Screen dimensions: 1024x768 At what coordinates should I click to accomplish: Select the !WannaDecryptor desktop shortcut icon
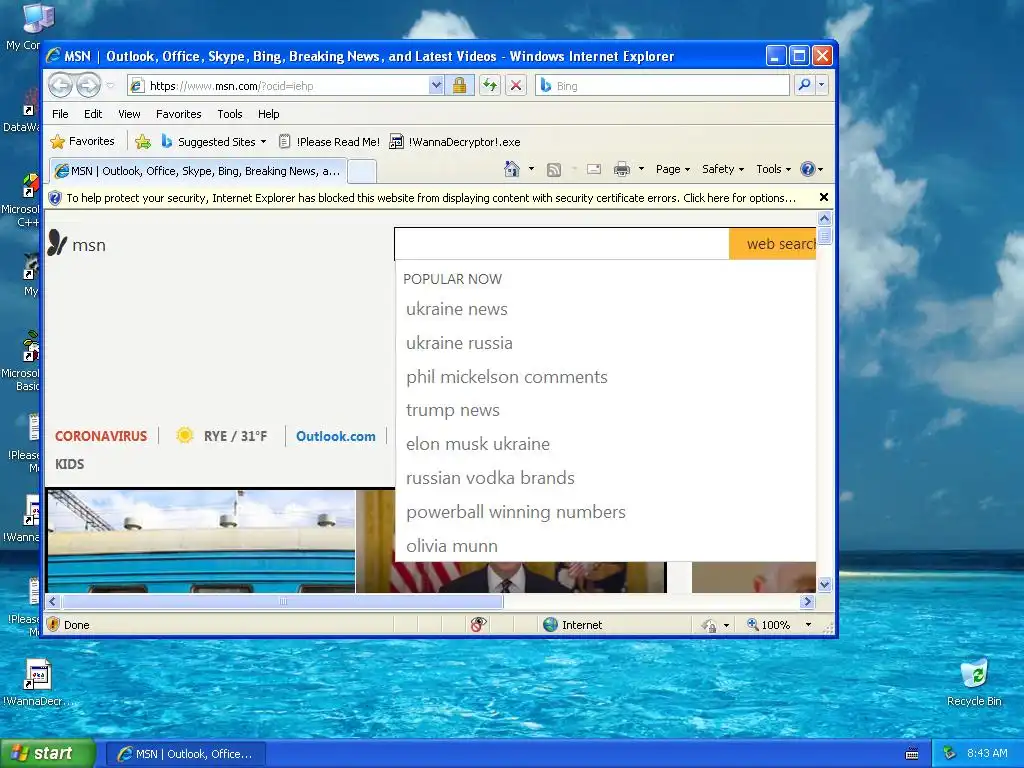[38, 683]
